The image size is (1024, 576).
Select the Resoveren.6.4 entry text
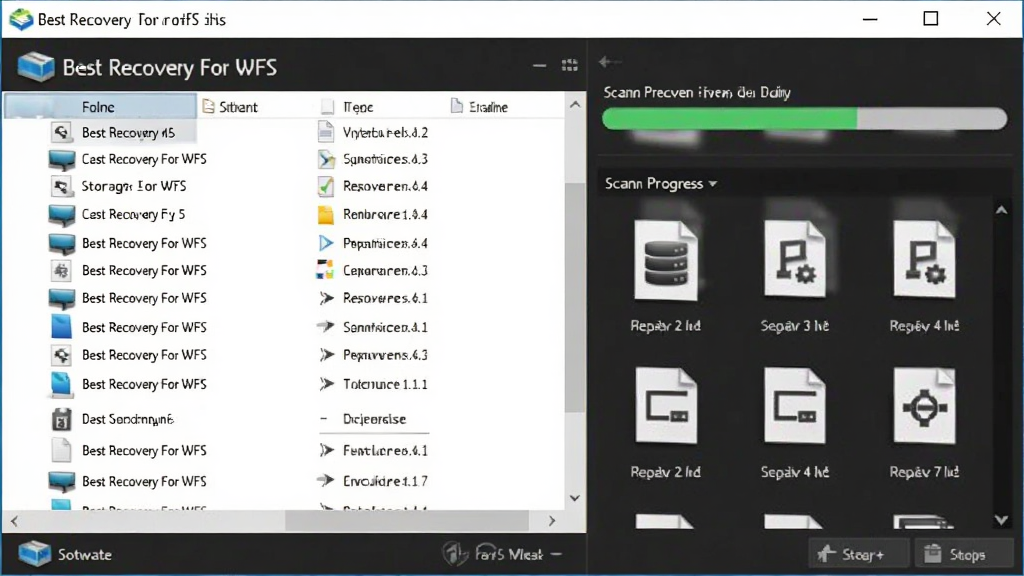point(385,186)
